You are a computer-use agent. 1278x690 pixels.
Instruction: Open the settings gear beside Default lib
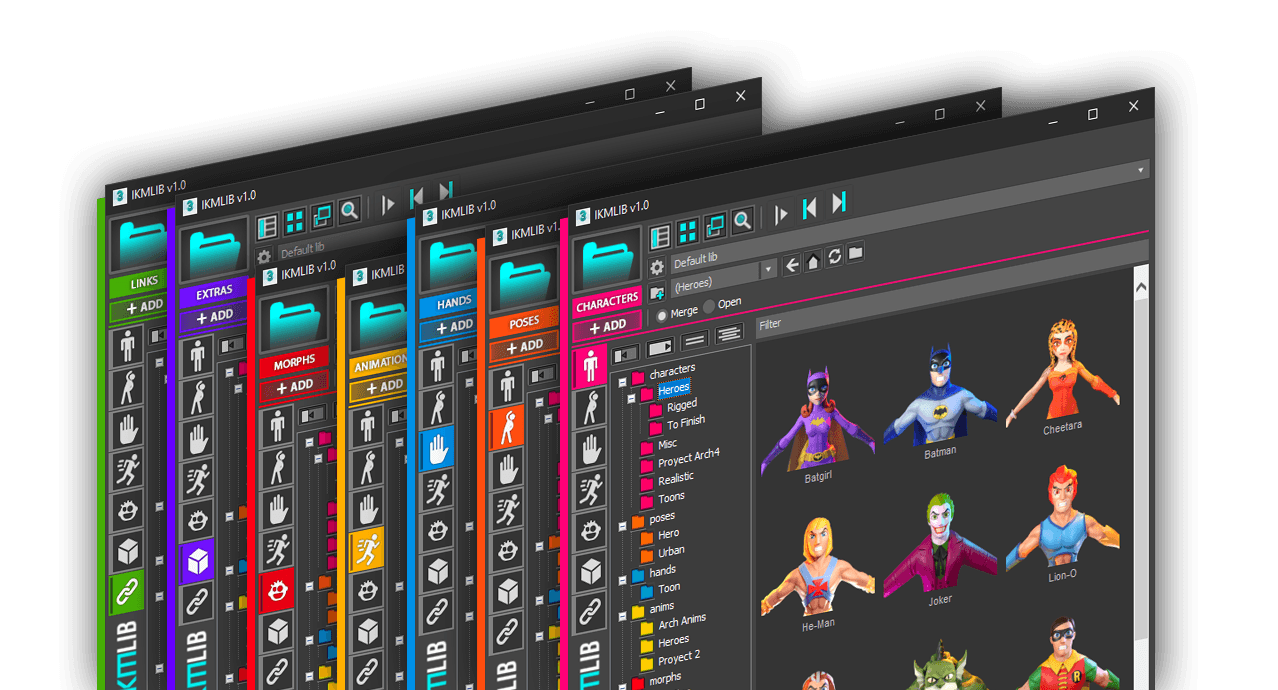click(x=657, y=267)
